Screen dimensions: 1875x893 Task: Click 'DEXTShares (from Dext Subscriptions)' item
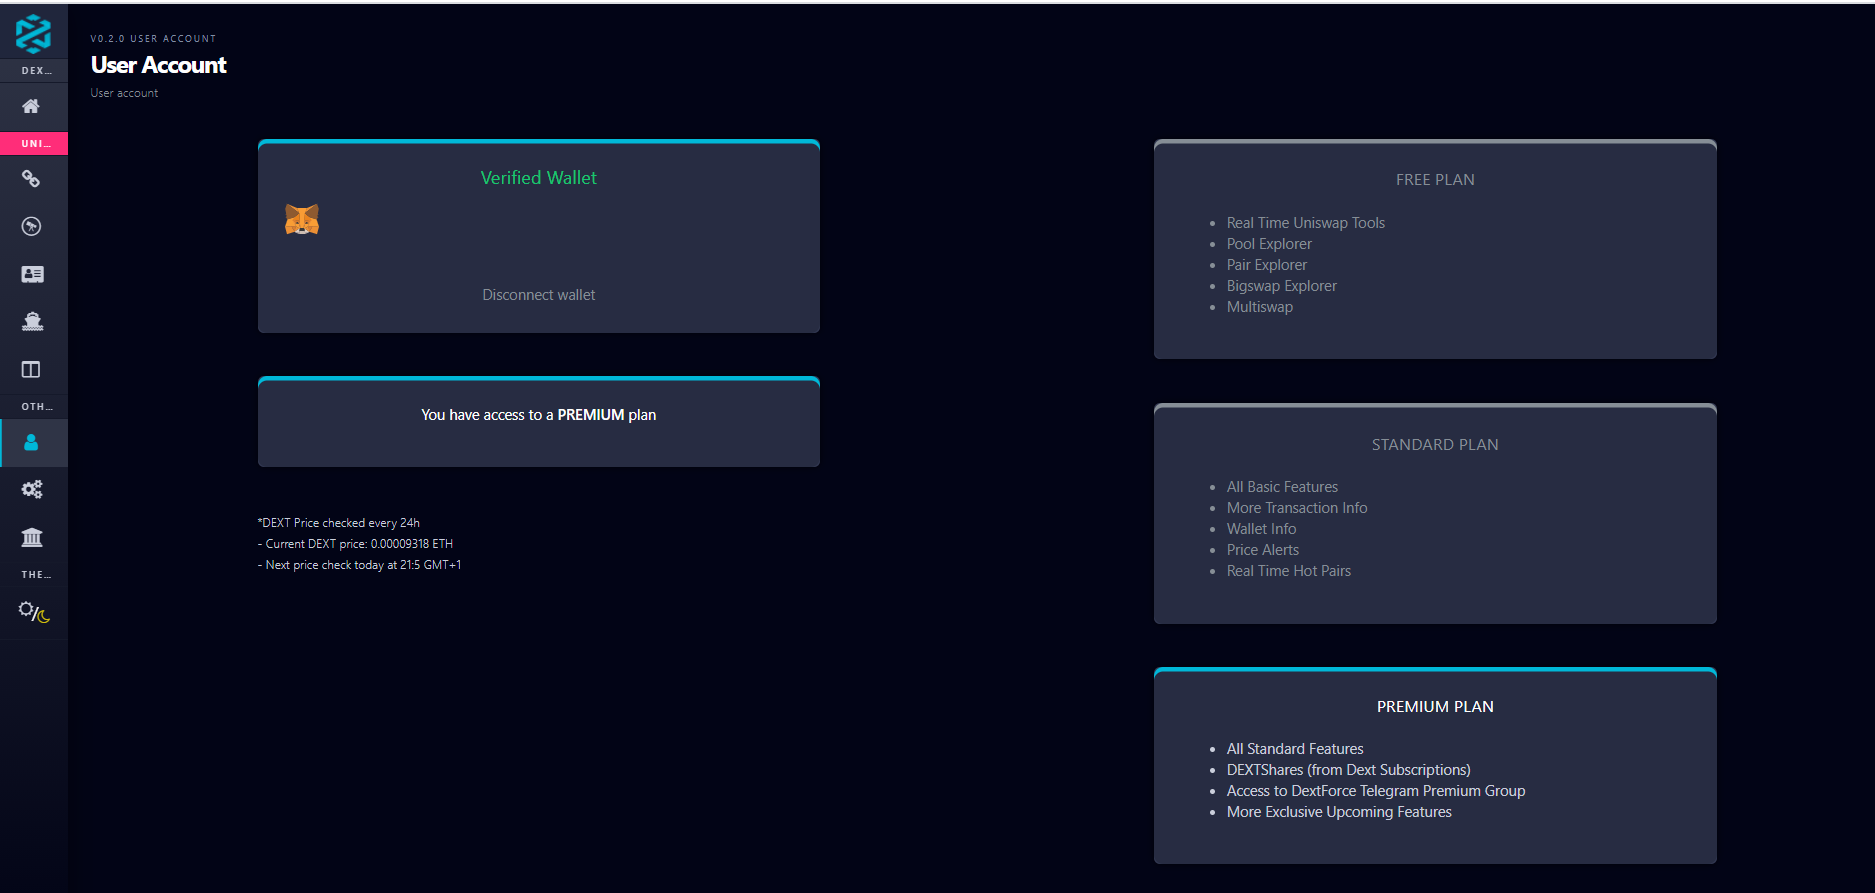[1349, 770]
